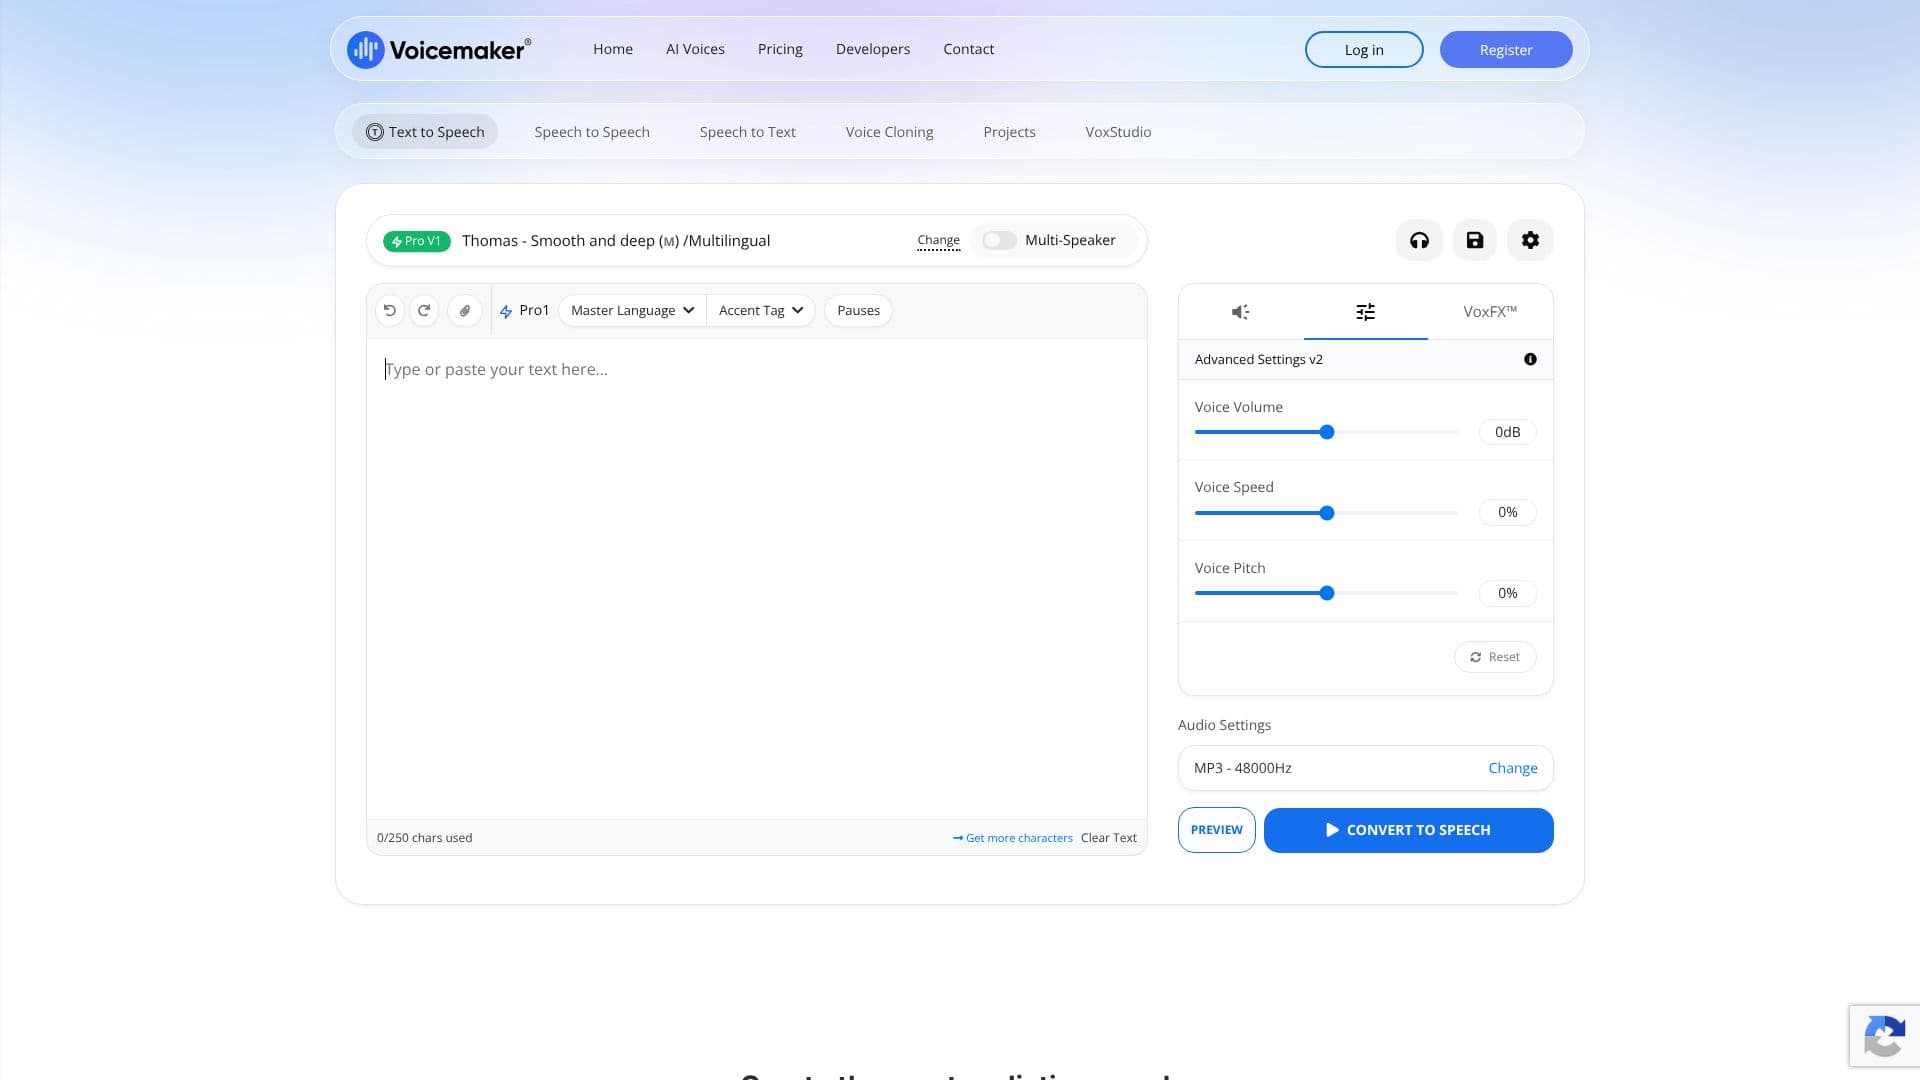Open the Developers page
The width and height of the screenshot is (1920, 1080).
point(873,49)
